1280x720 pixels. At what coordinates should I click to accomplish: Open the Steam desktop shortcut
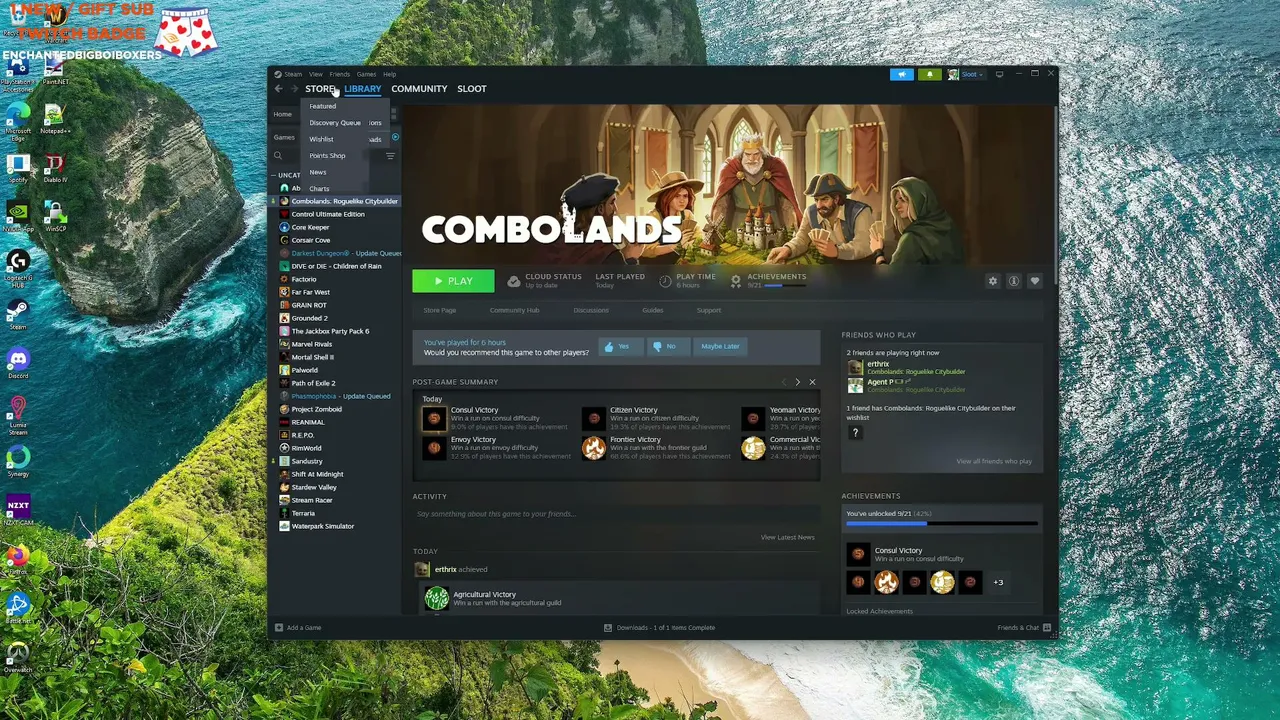pyautogui.click(x=18, y=313)
